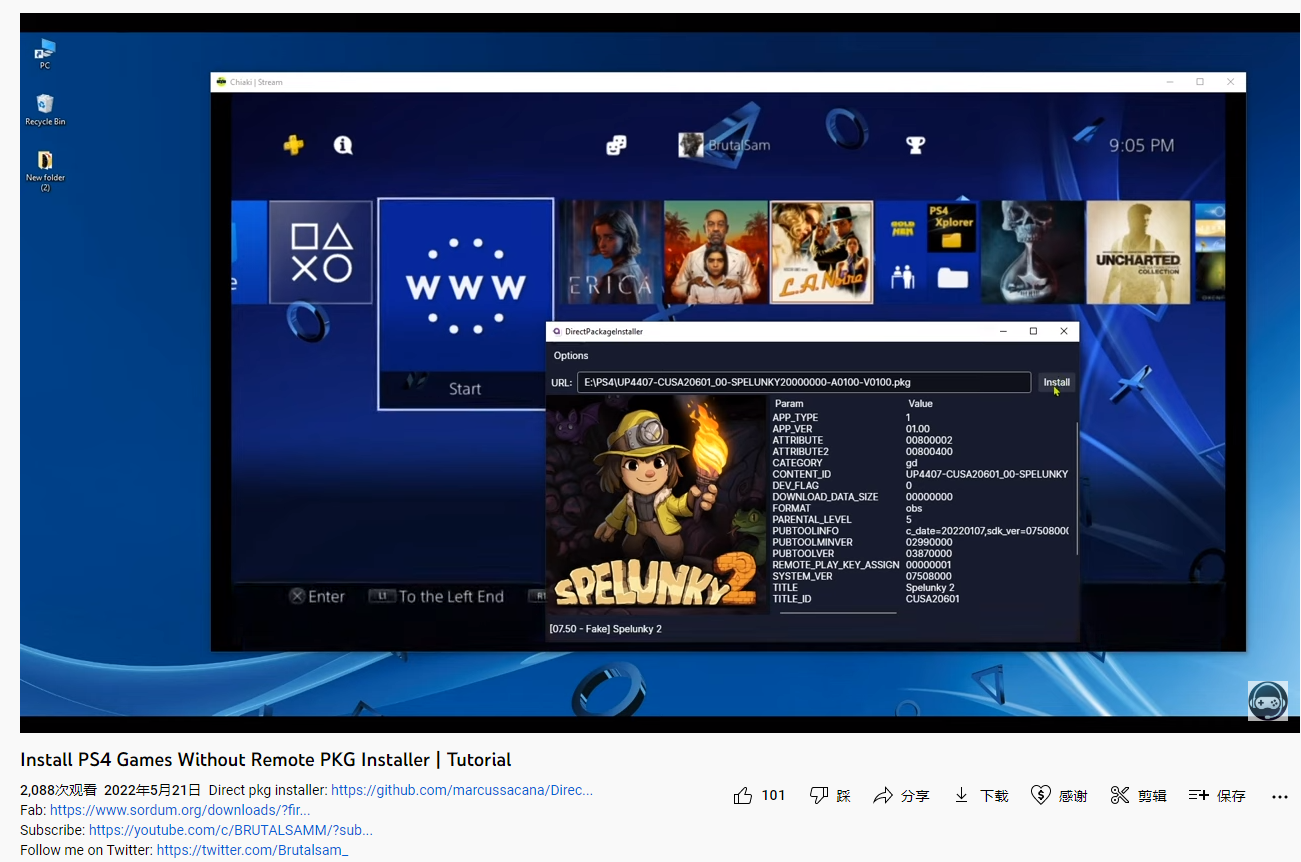
Task: Open the Options menu in DirectPackageInstaller
Action: click(571, 356)
